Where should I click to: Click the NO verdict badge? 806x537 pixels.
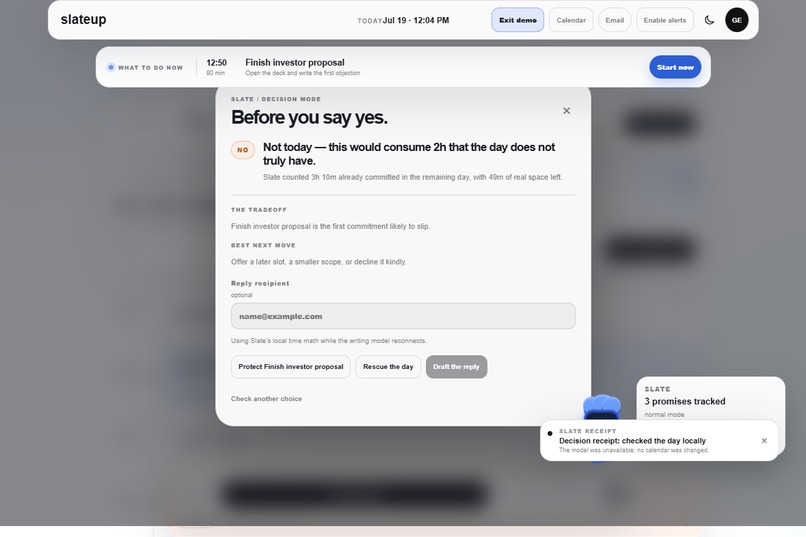[243, 150]
